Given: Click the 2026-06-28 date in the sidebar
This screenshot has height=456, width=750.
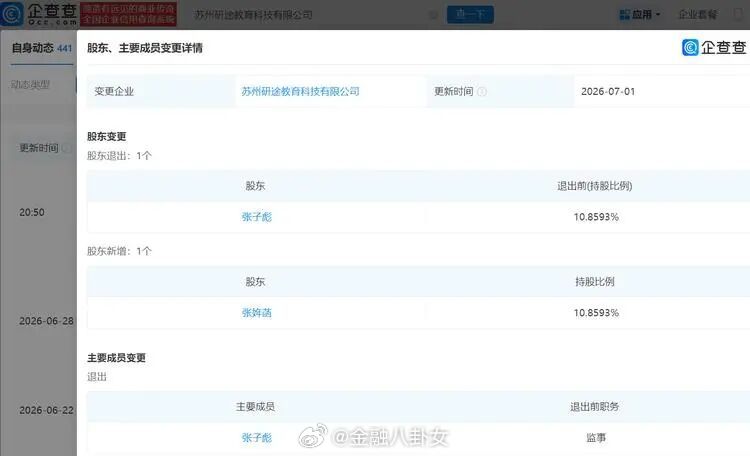Looking at the screenshot, I should pyautogui.click(x=46, y=321).
